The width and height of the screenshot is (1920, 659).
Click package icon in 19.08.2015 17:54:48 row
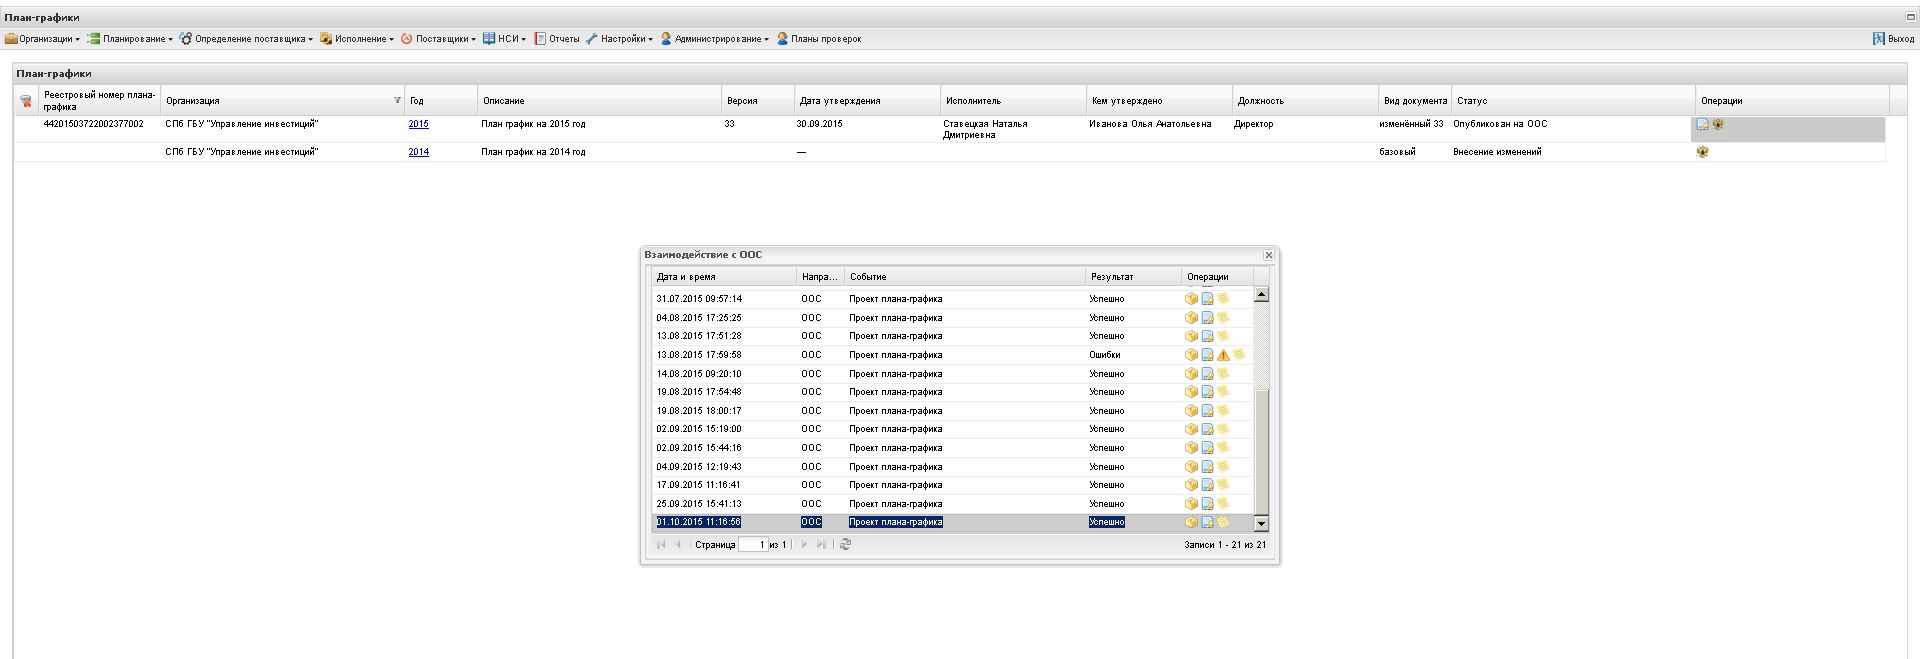point(1191,392)
